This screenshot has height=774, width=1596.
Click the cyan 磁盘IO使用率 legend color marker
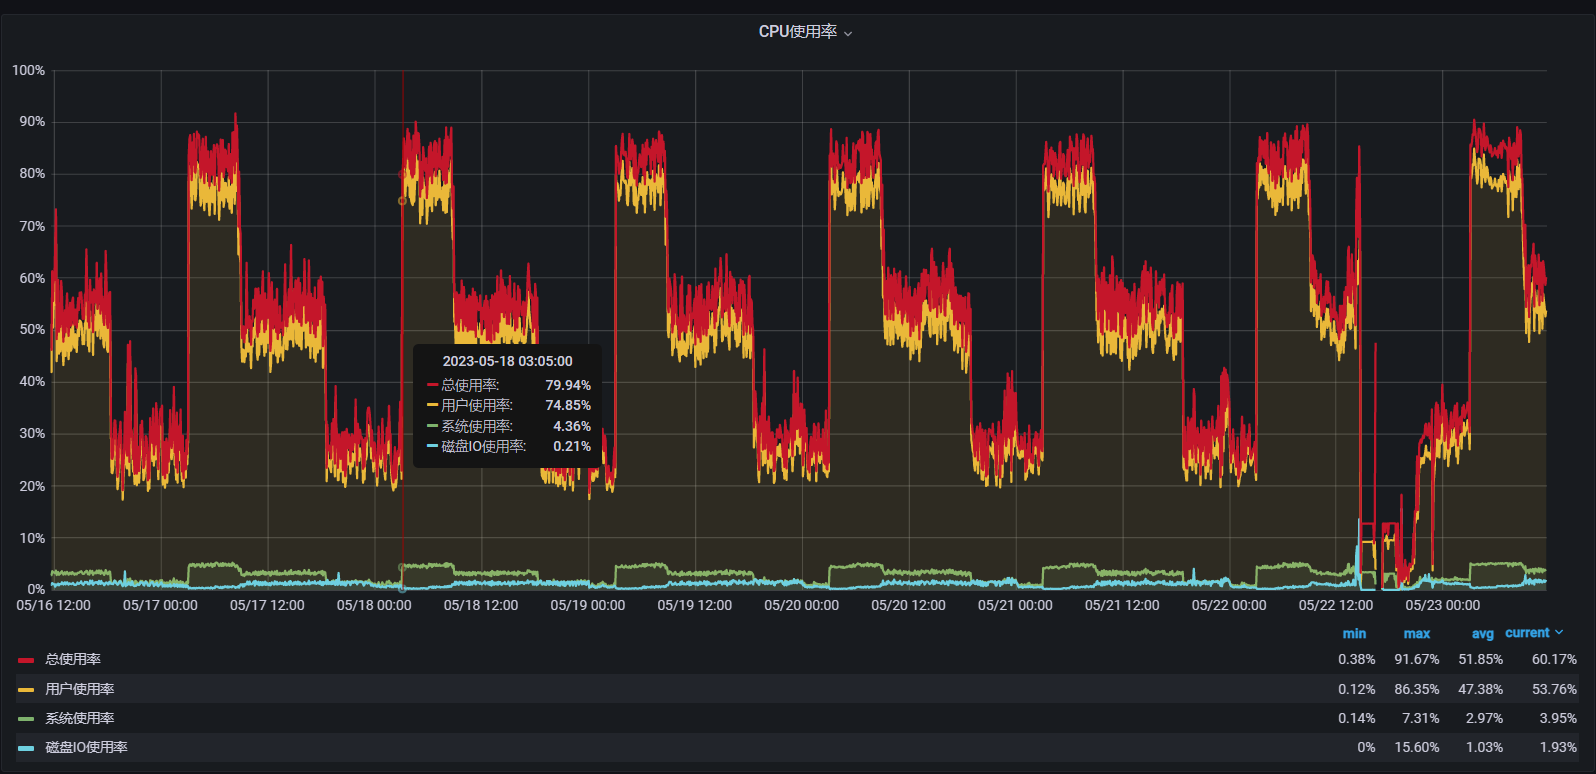[x=26, y=748]
